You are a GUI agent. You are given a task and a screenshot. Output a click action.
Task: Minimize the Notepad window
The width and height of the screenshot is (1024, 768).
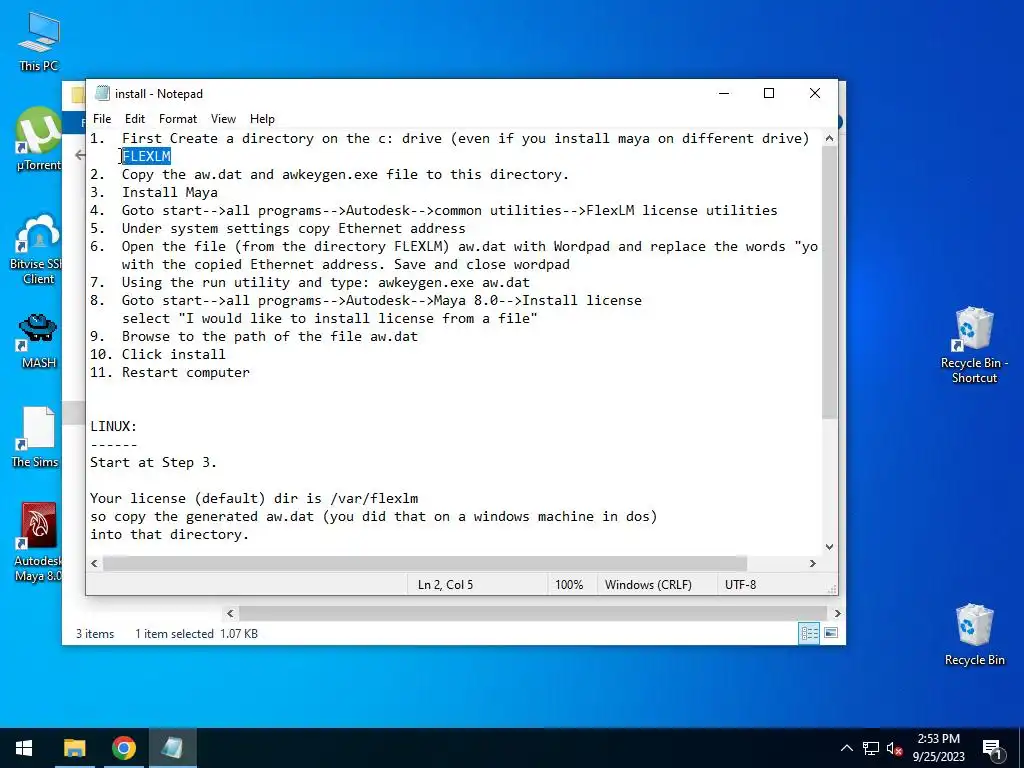coord(724,93)
